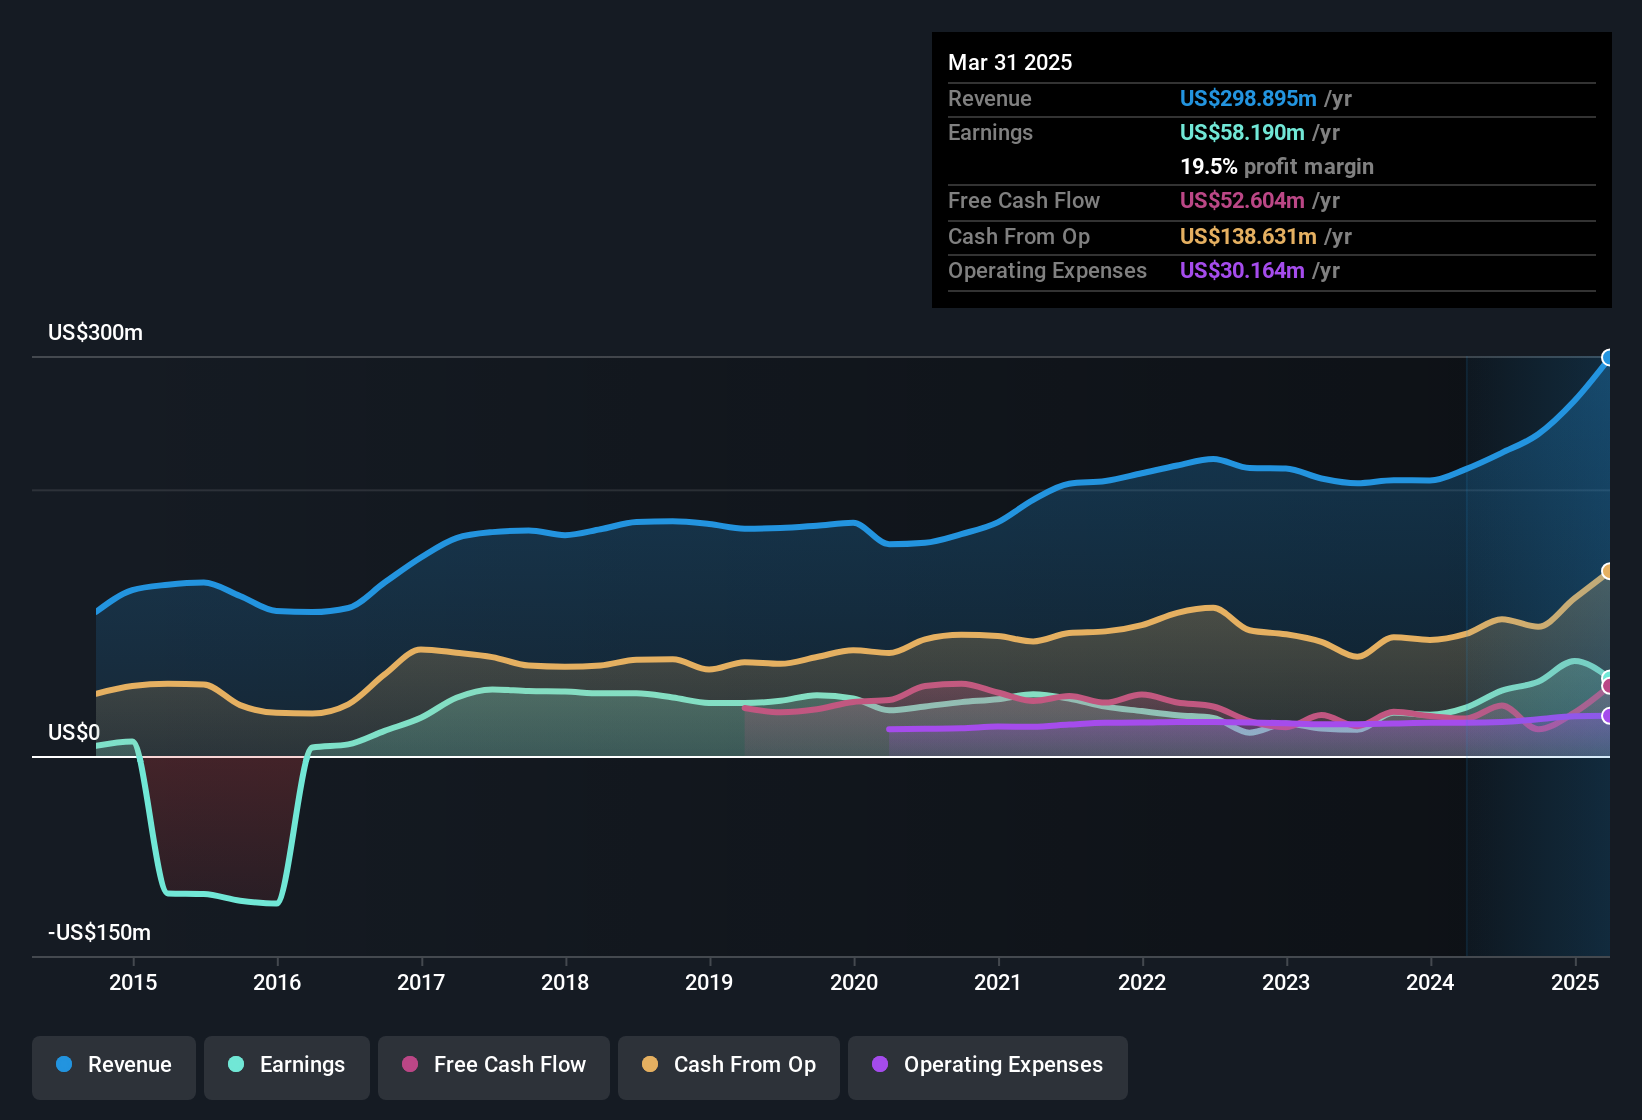Click the pink Free Cash Flow endpoint marker
1642x1120 pixels.
click(1608, 686)
